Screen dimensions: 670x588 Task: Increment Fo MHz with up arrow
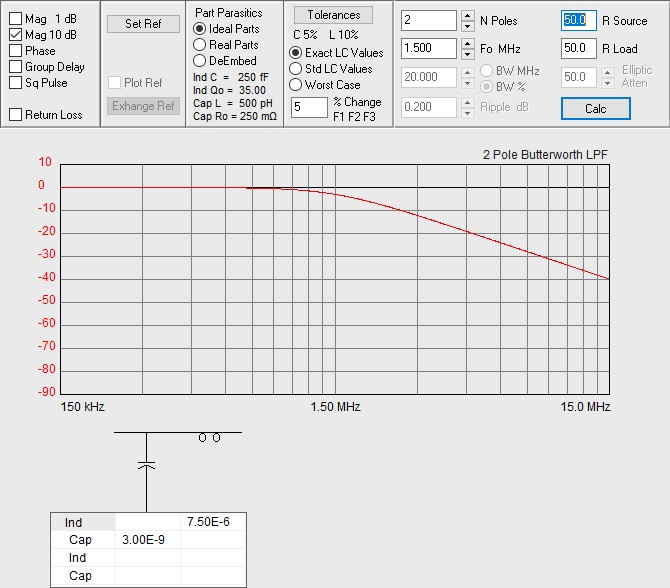[467, 44]
